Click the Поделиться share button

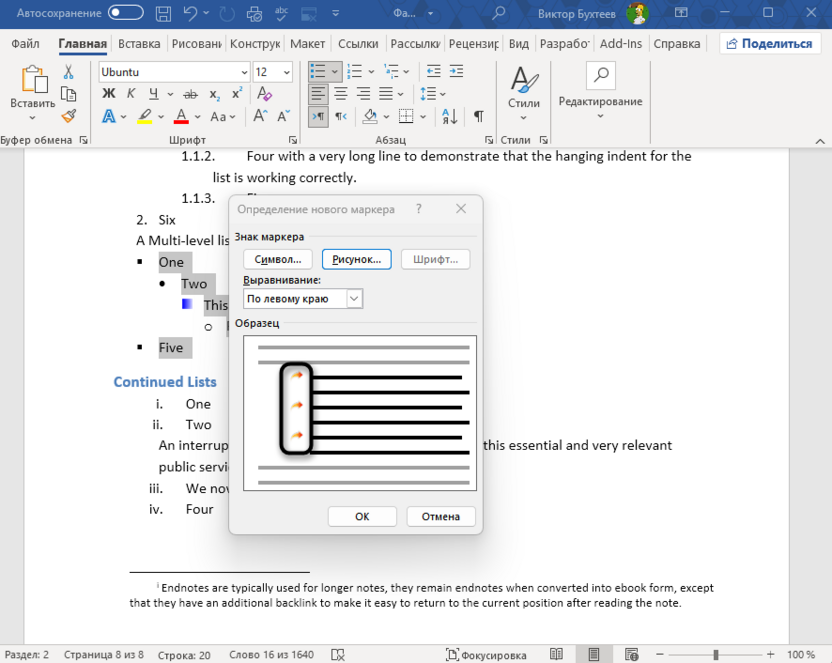point(769,44)
